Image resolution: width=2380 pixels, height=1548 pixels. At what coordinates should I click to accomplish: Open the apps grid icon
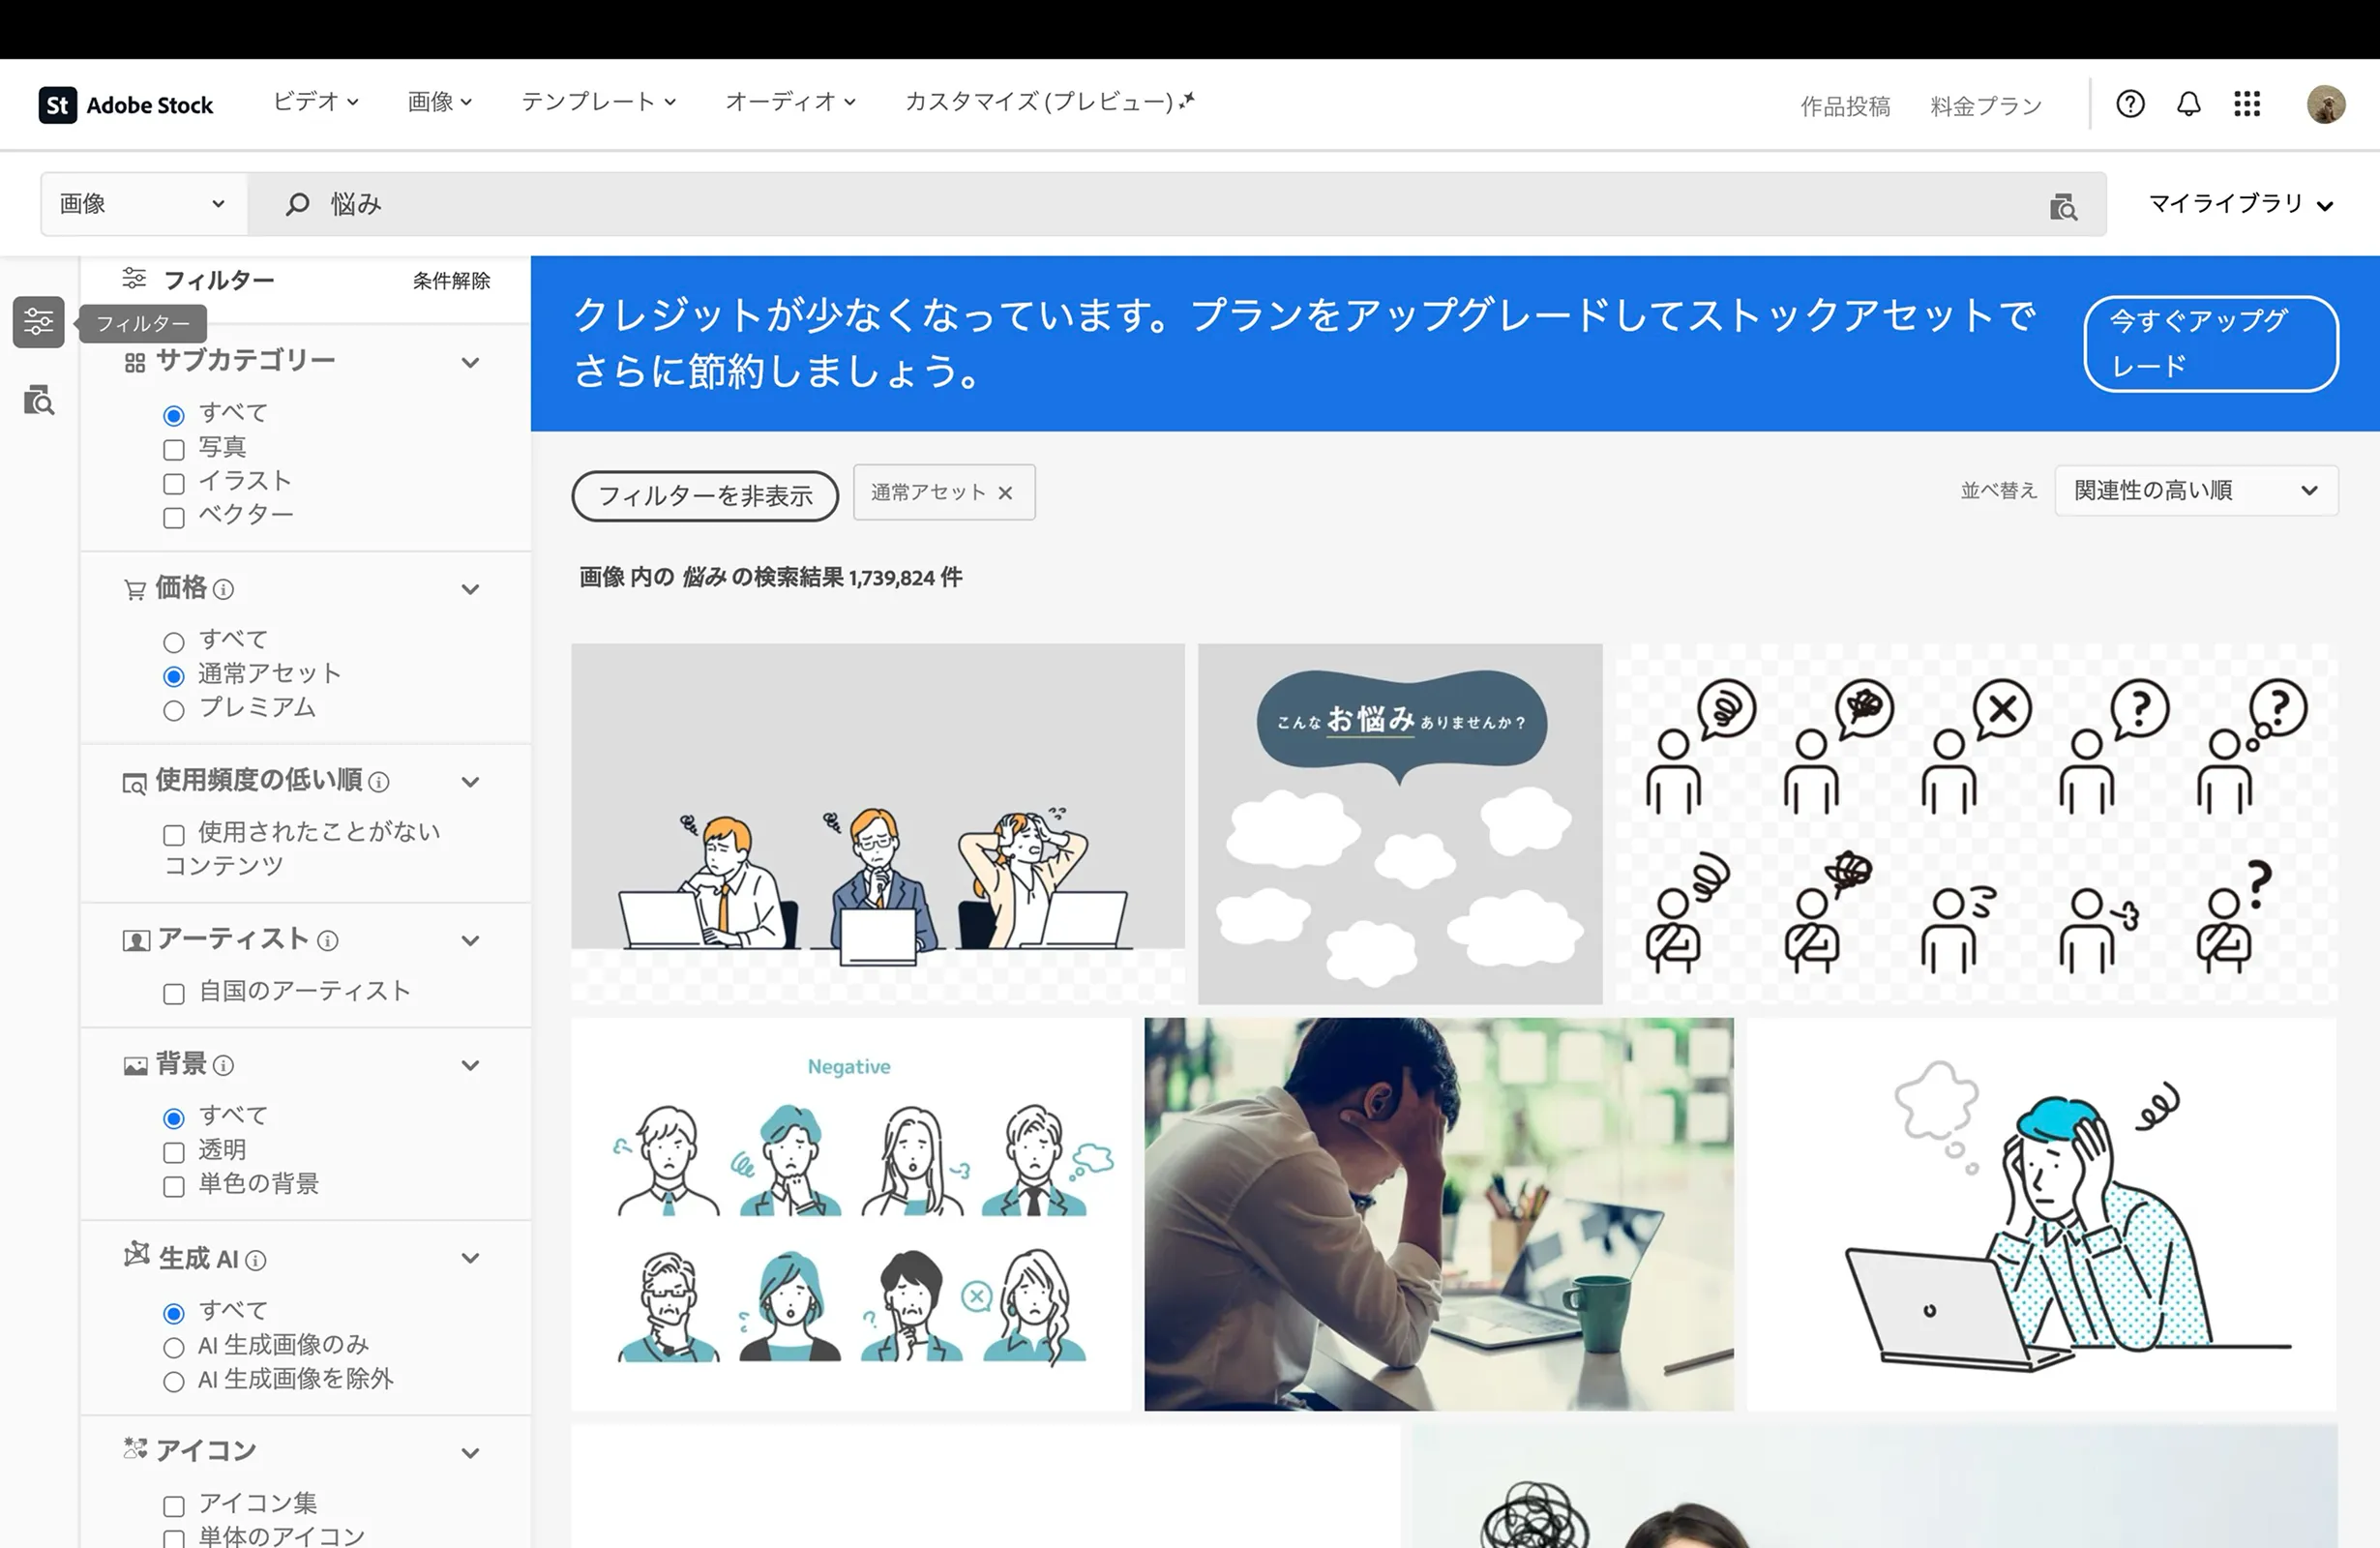pos(2247,104)
